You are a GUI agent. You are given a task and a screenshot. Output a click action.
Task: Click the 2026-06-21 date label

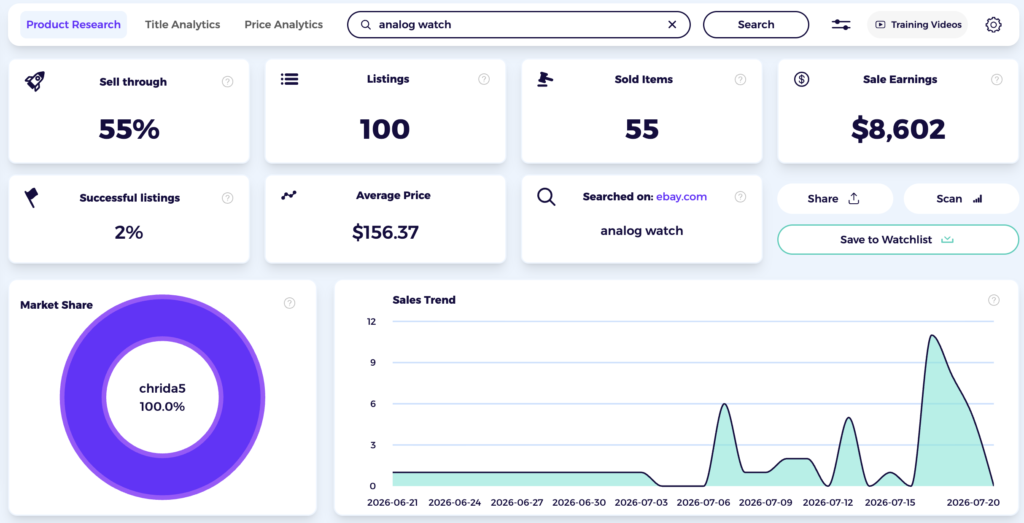point(392,503)
